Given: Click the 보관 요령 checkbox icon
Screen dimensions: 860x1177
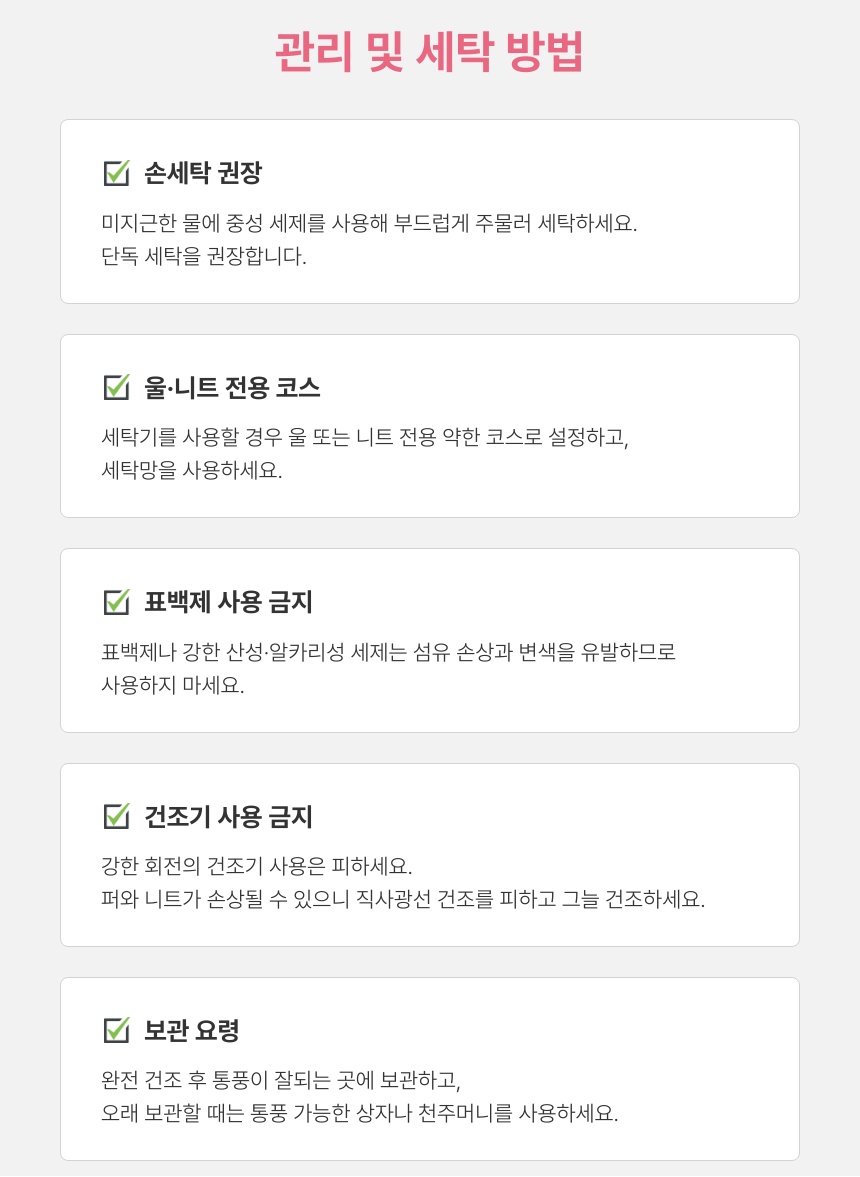Looking at the screenshot, I should pos(116,1030).
